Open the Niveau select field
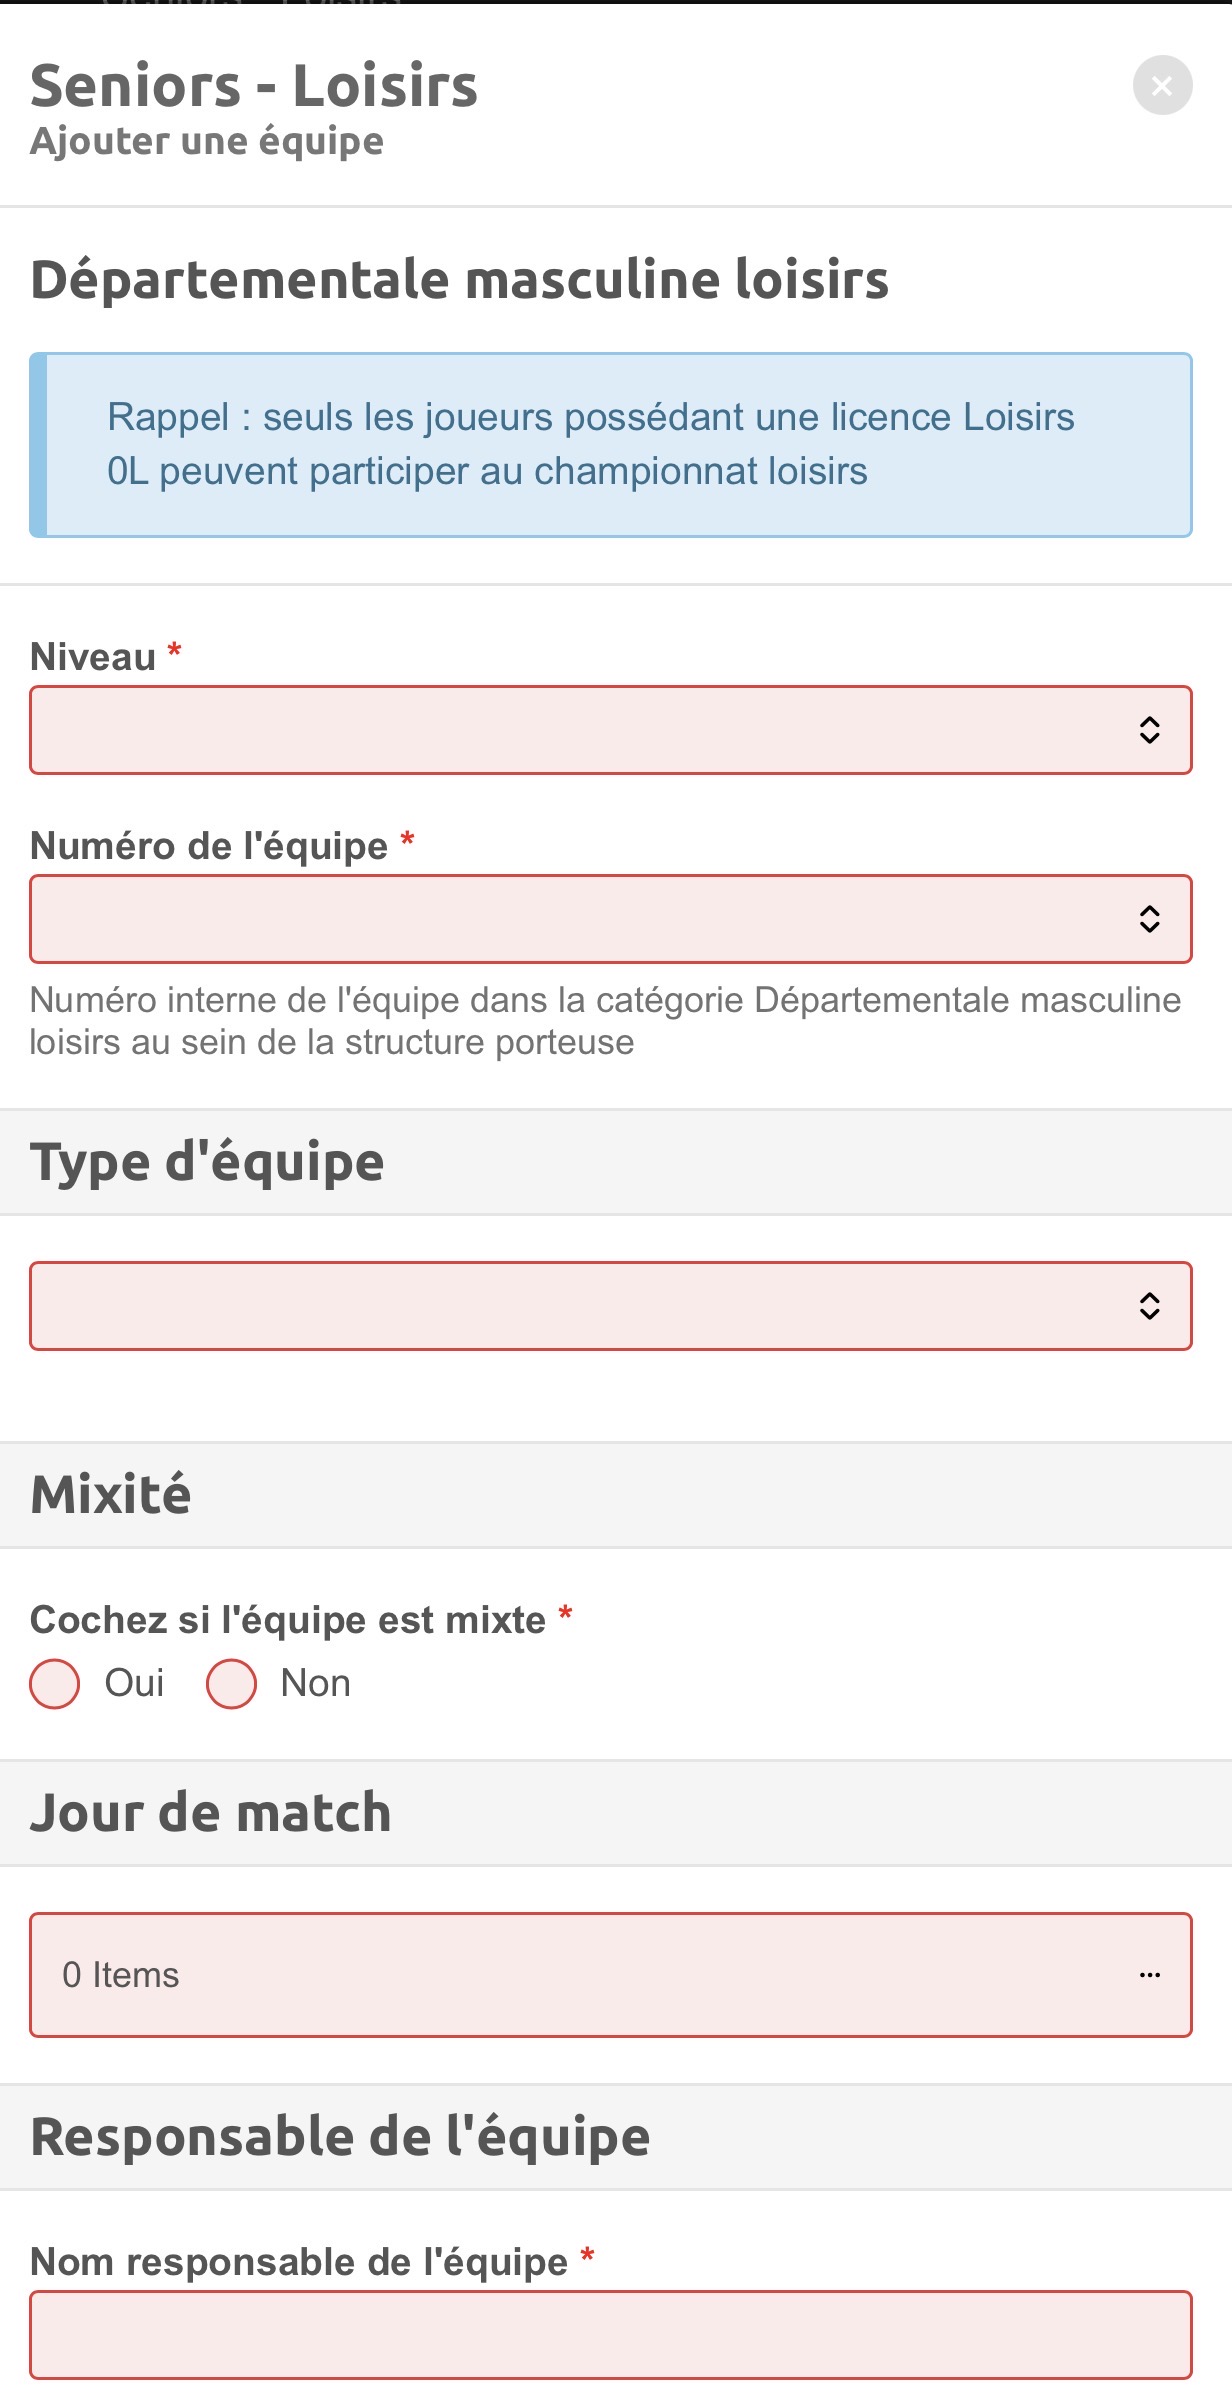Image resolution: width=1232 pixels, height=2387 pixels. (x=611, y=730)
